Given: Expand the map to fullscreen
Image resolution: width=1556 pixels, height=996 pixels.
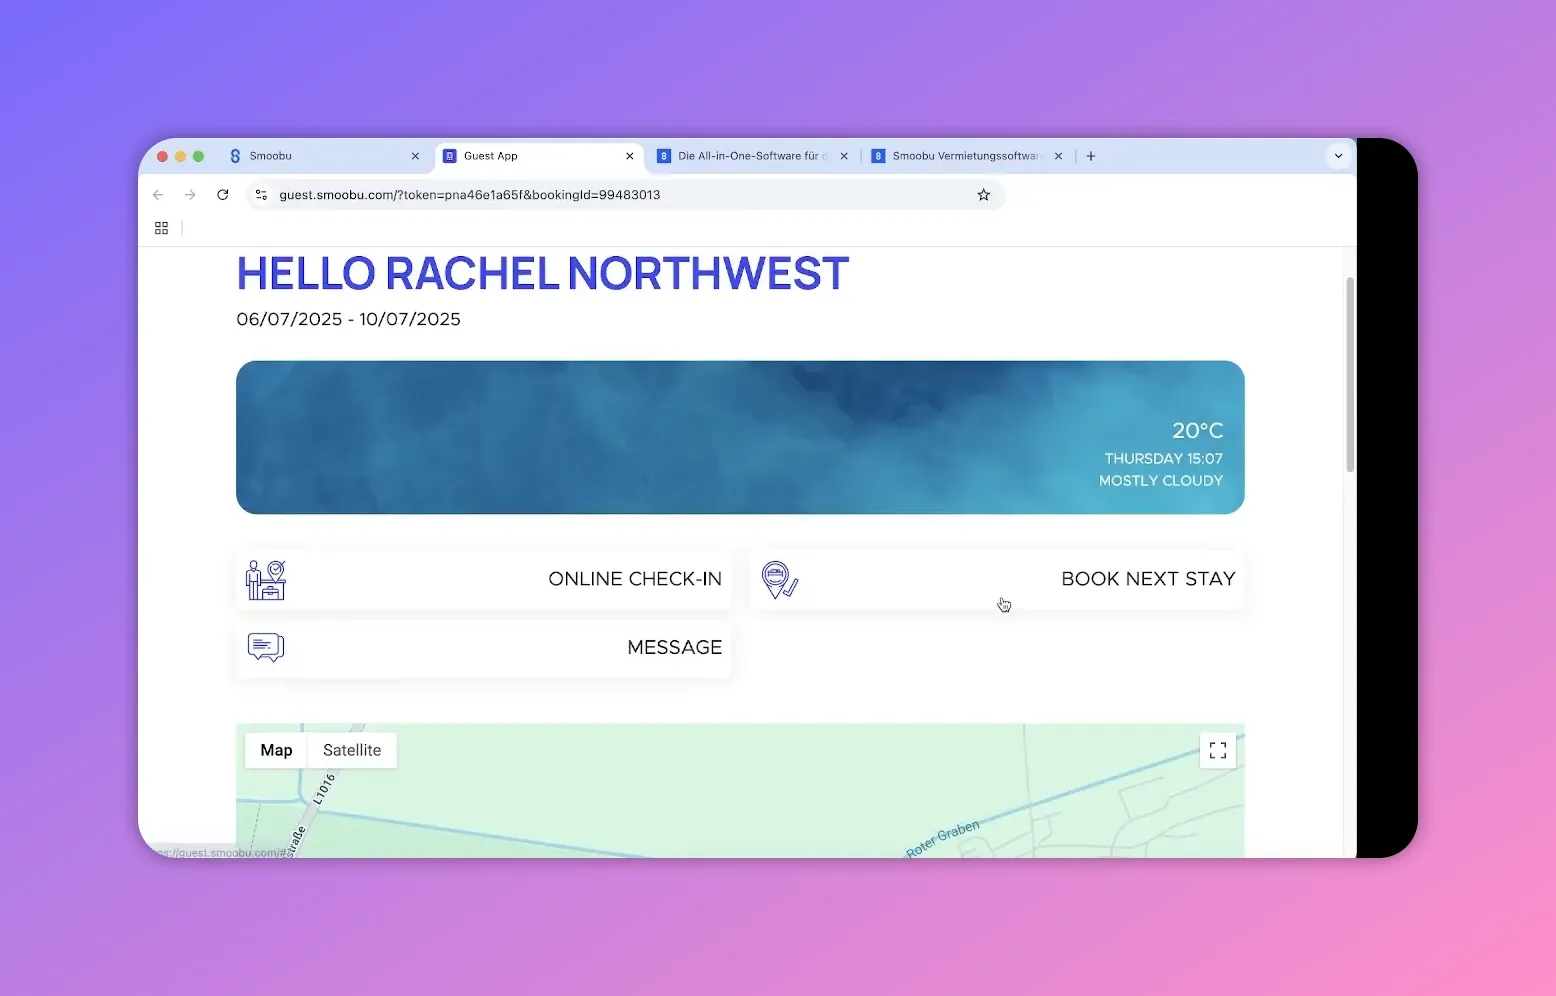Looking at the screenshot, I should (x=1217, y=750).
